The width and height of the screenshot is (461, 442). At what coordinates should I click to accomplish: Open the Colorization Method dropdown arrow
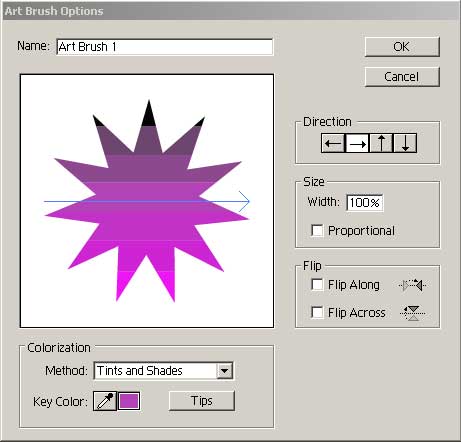[x=224, y=371]
